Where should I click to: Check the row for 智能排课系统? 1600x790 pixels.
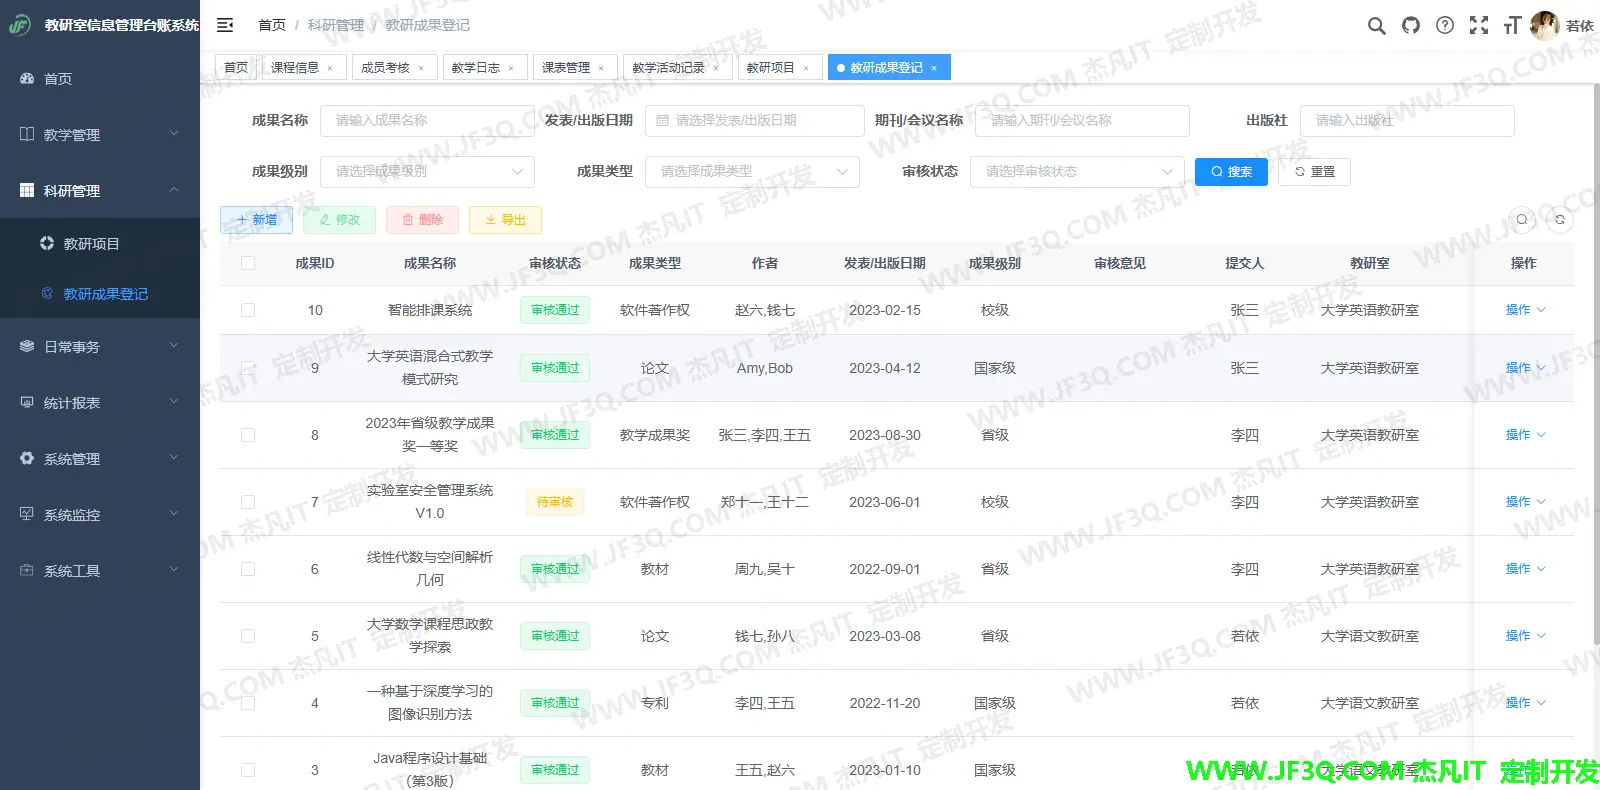248,310
